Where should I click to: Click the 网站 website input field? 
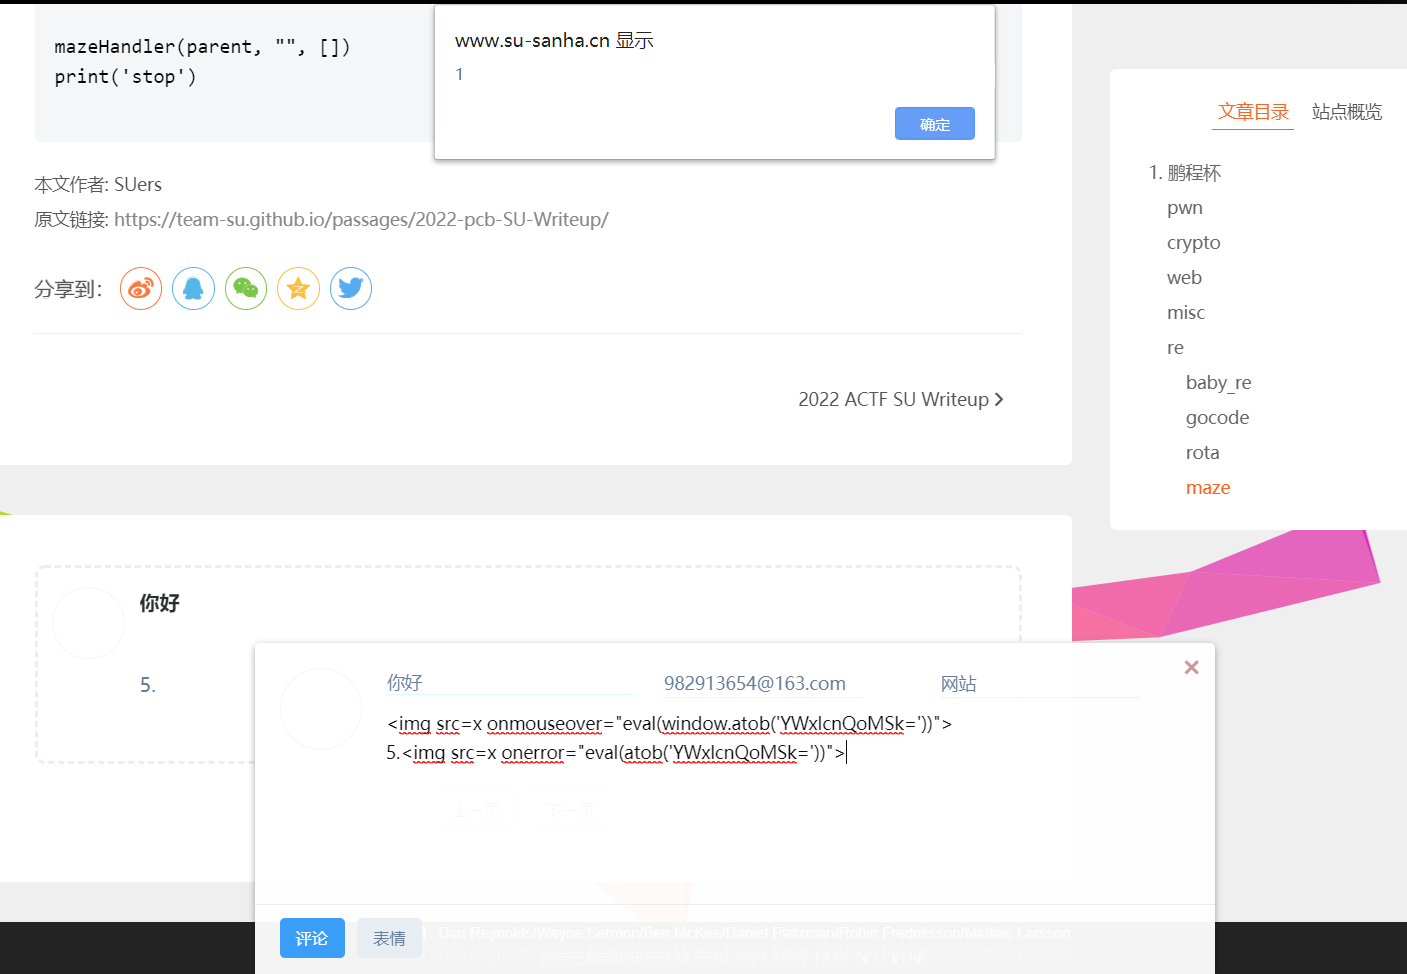pyautogui.click(x=1040, y=683)
